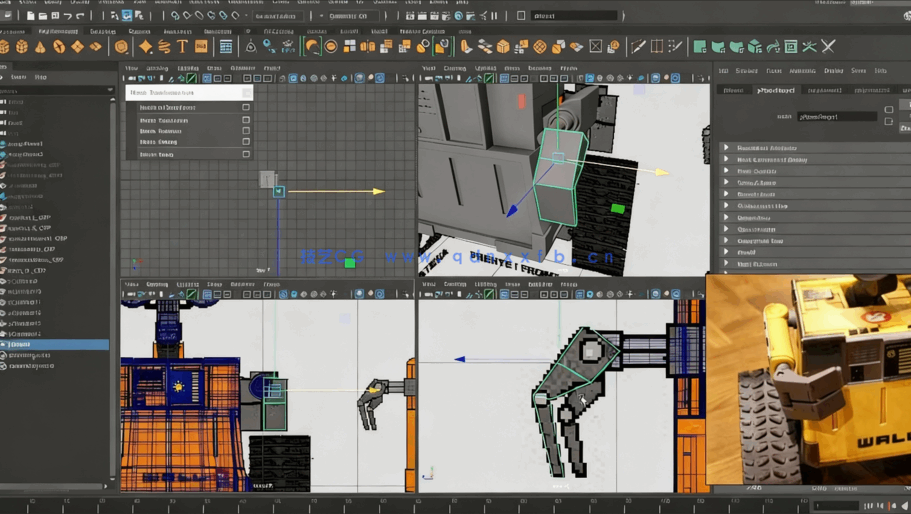
Task: Click the pause icon in the top toolbar
Action: point(494,16)
